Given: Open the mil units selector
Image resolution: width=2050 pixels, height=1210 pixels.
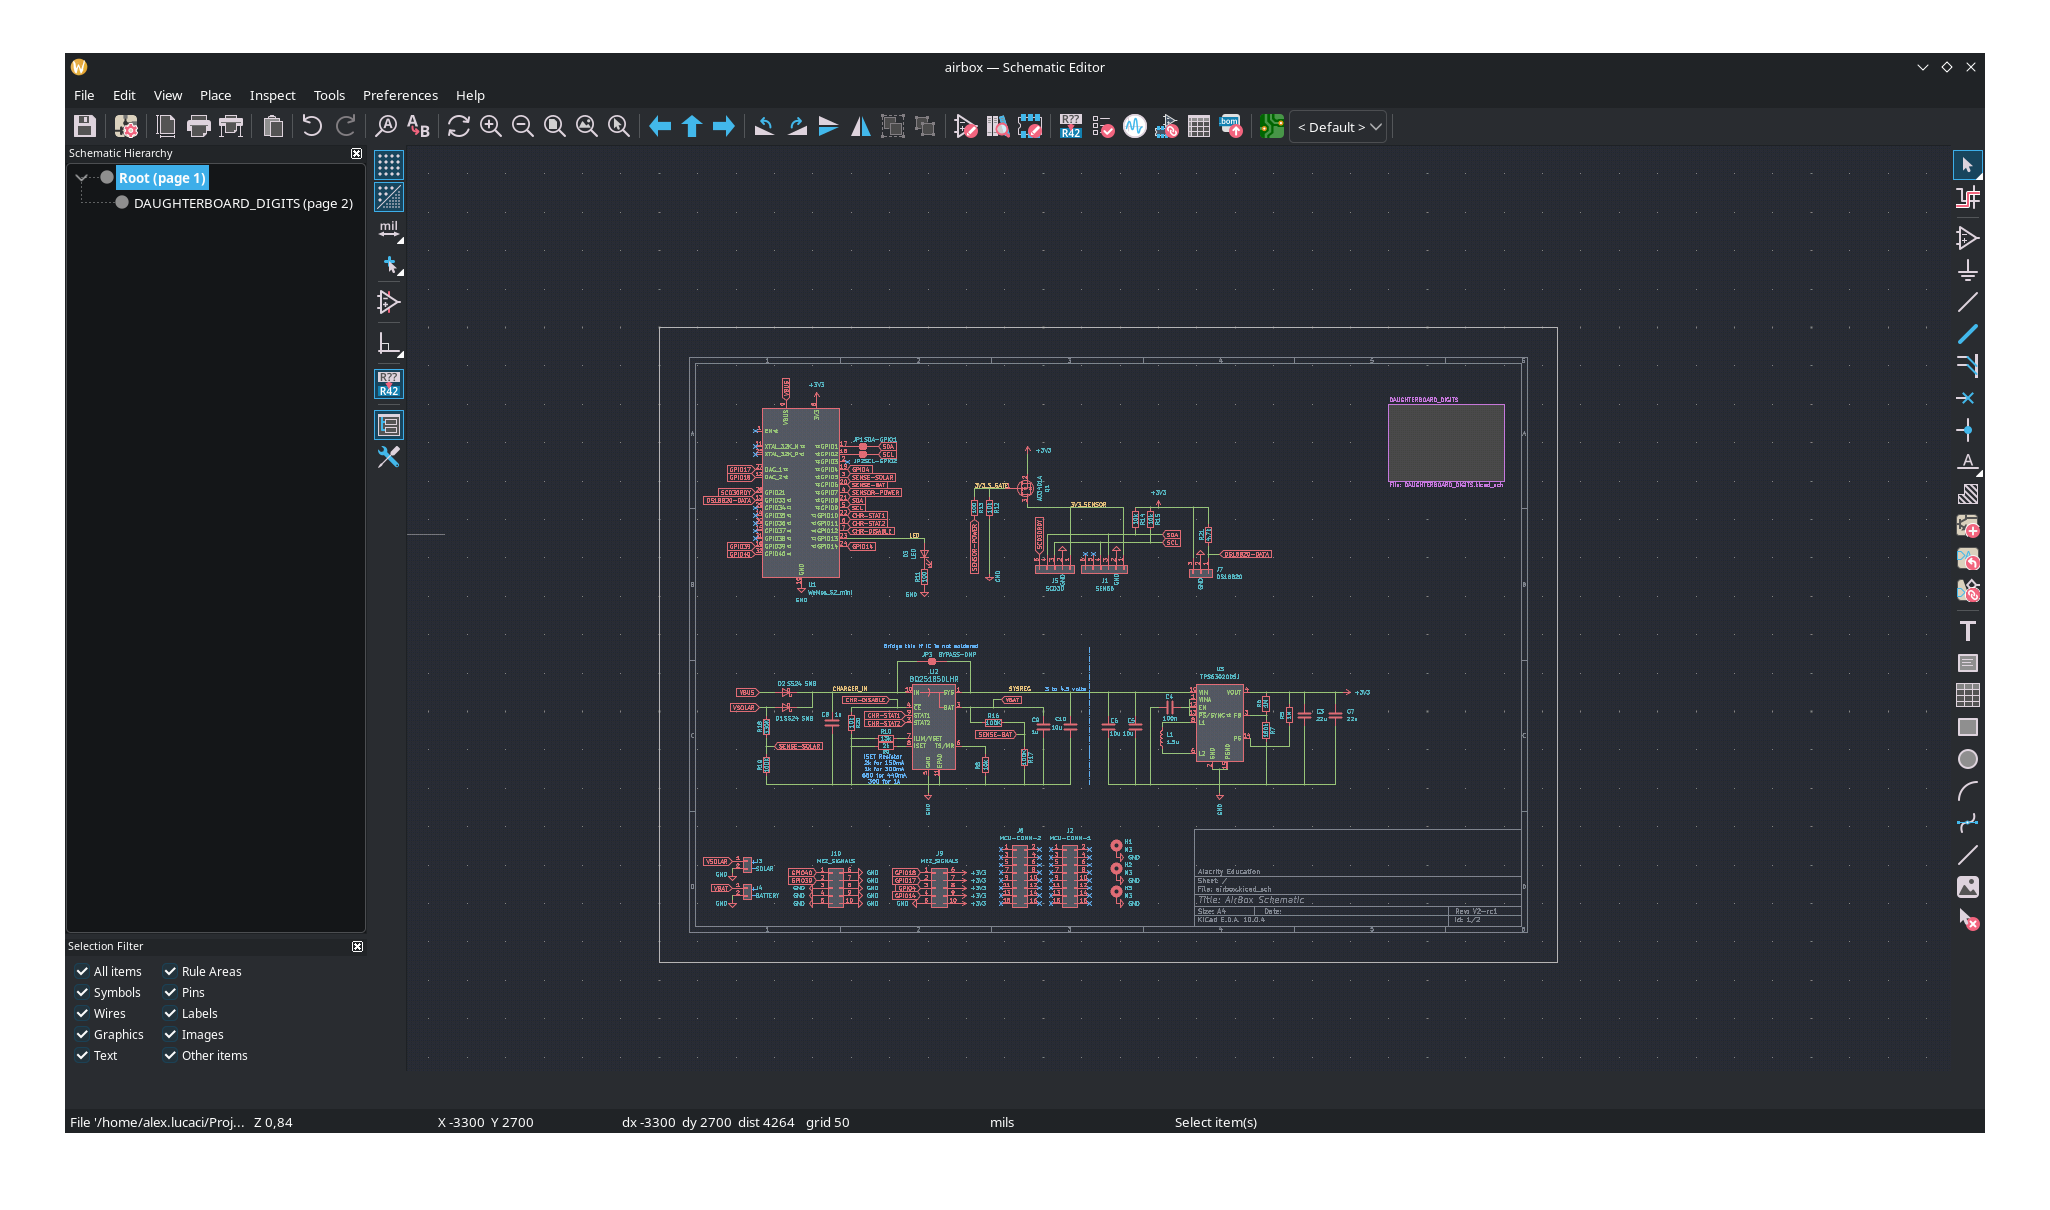Looking at the screenshot, I should [x=389, y=230].
